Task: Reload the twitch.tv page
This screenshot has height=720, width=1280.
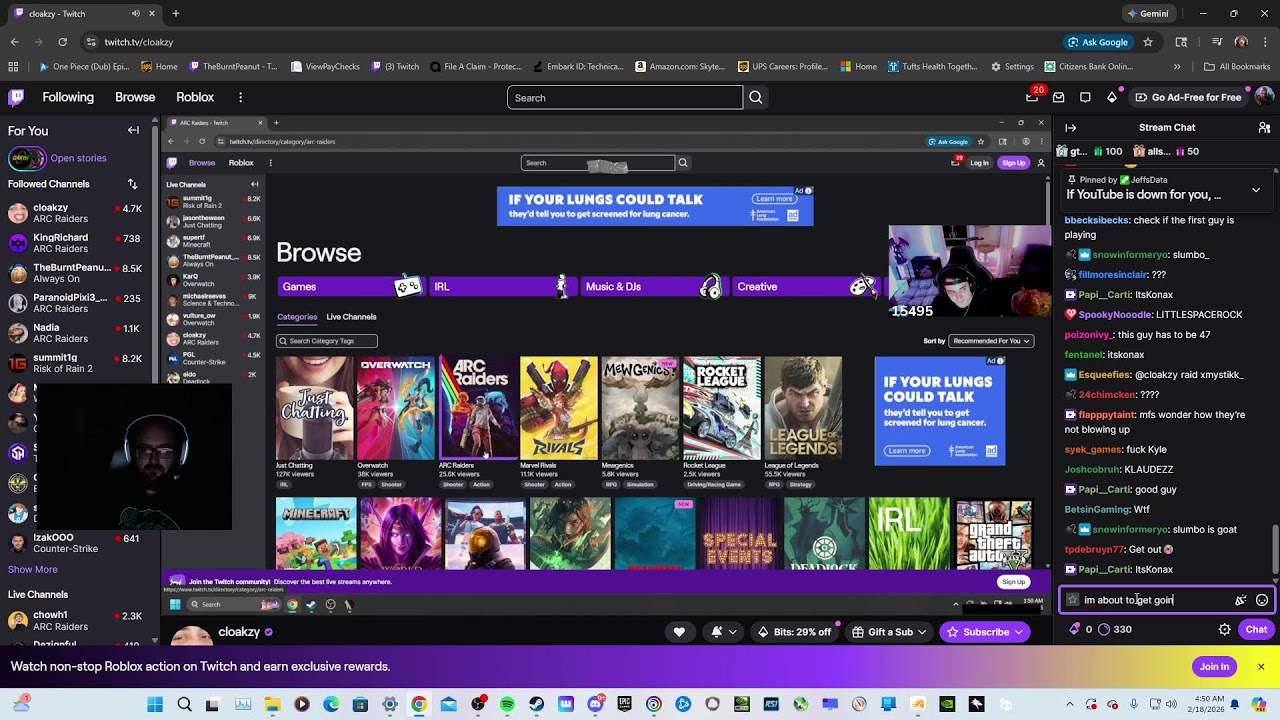Action: pyautogui.click(x=62, y=42)
